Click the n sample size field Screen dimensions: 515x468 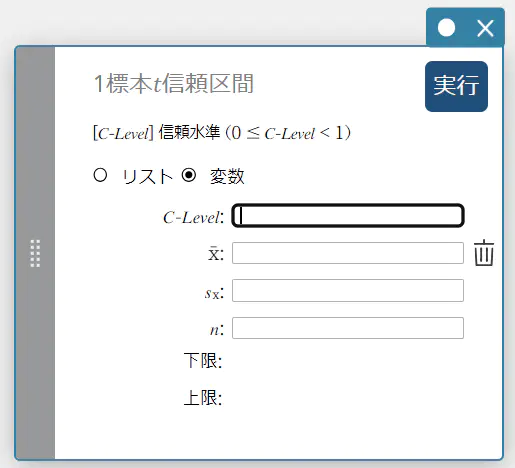click(348, 328)
